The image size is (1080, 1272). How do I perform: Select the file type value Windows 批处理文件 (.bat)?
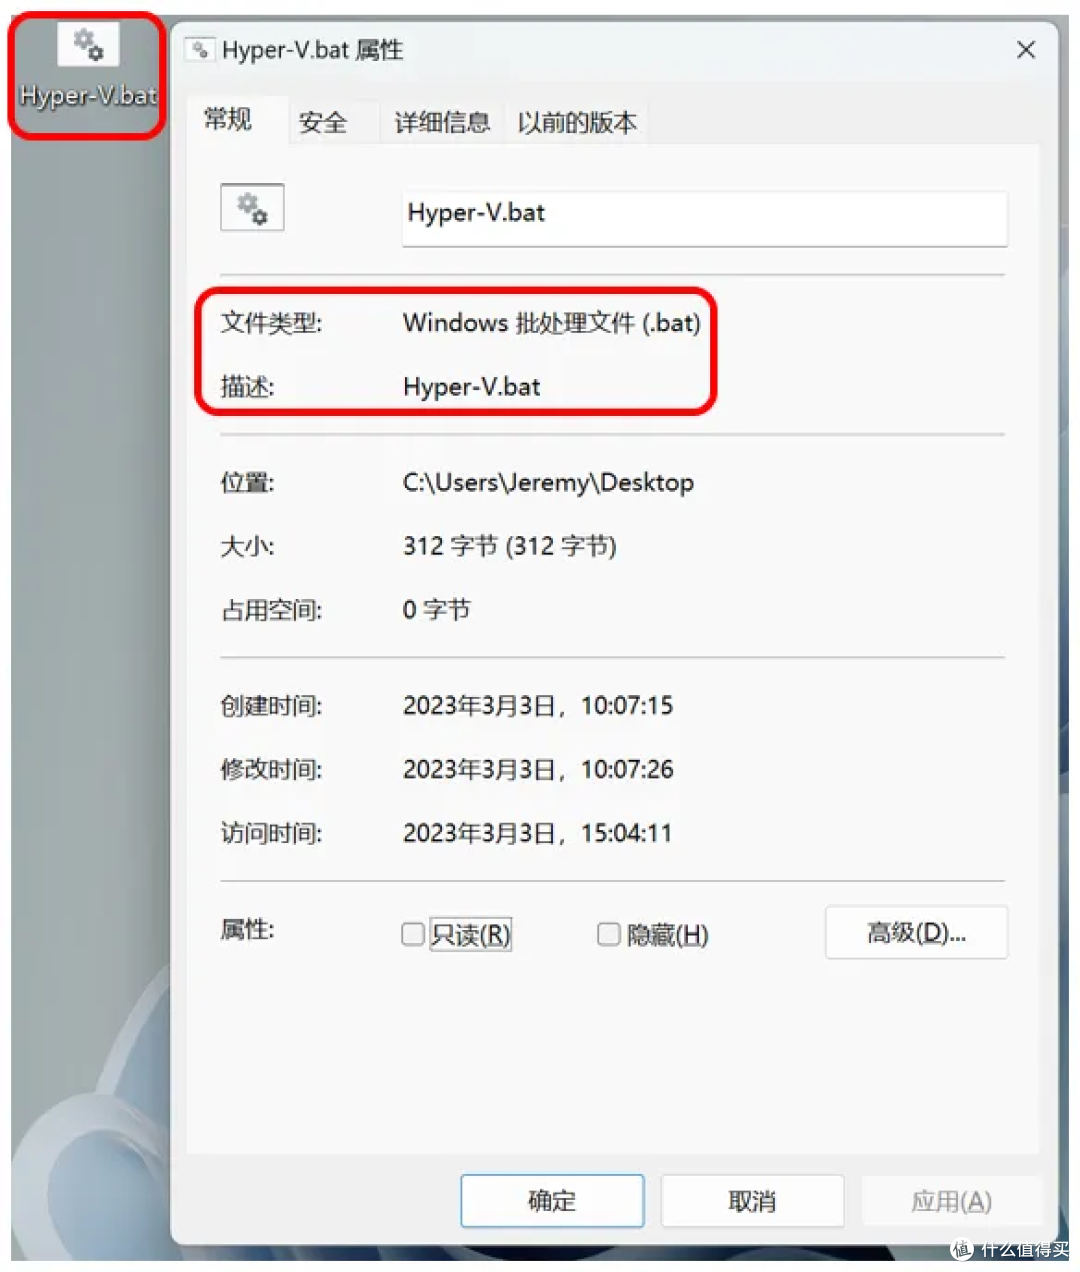click(552, 323)
